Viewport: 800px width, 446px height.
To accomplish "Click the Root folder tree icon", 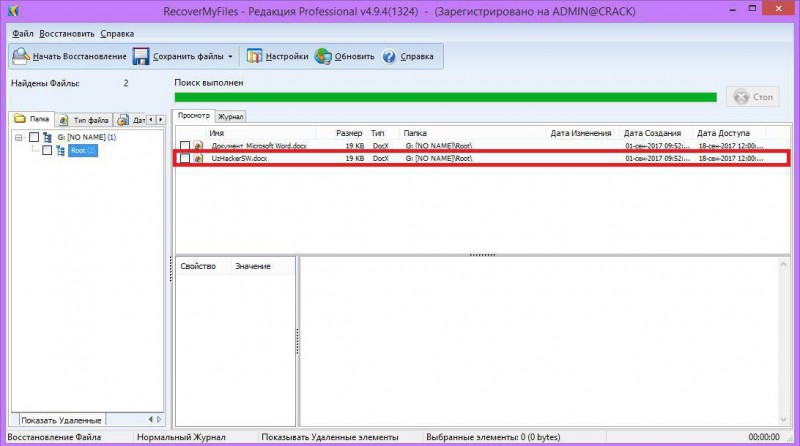I will click(x=61, y=151).
